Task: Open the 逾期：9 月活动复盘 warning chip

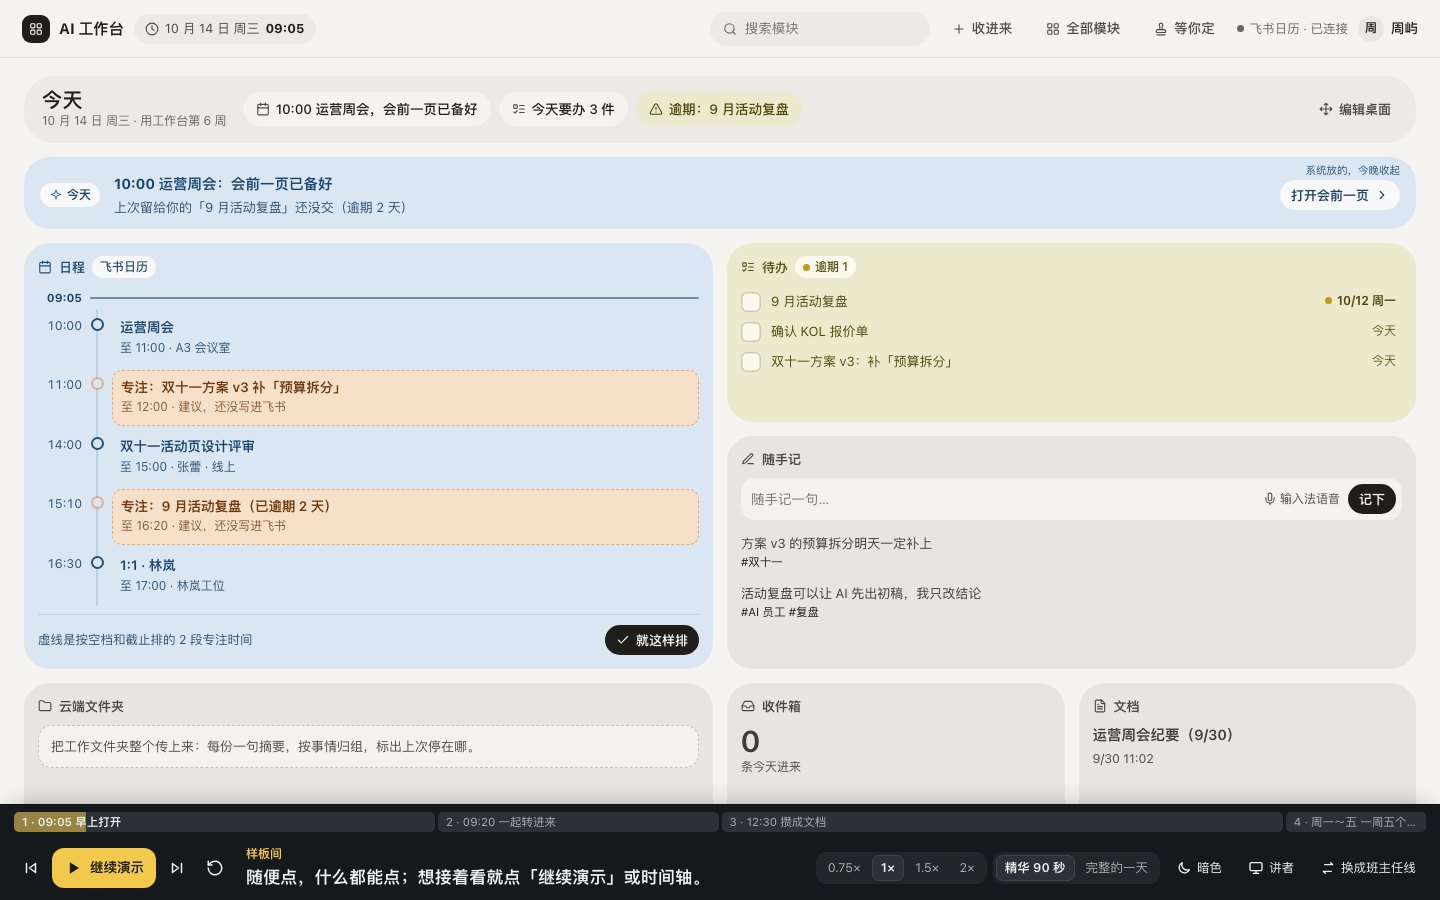Action: [719, 109]
